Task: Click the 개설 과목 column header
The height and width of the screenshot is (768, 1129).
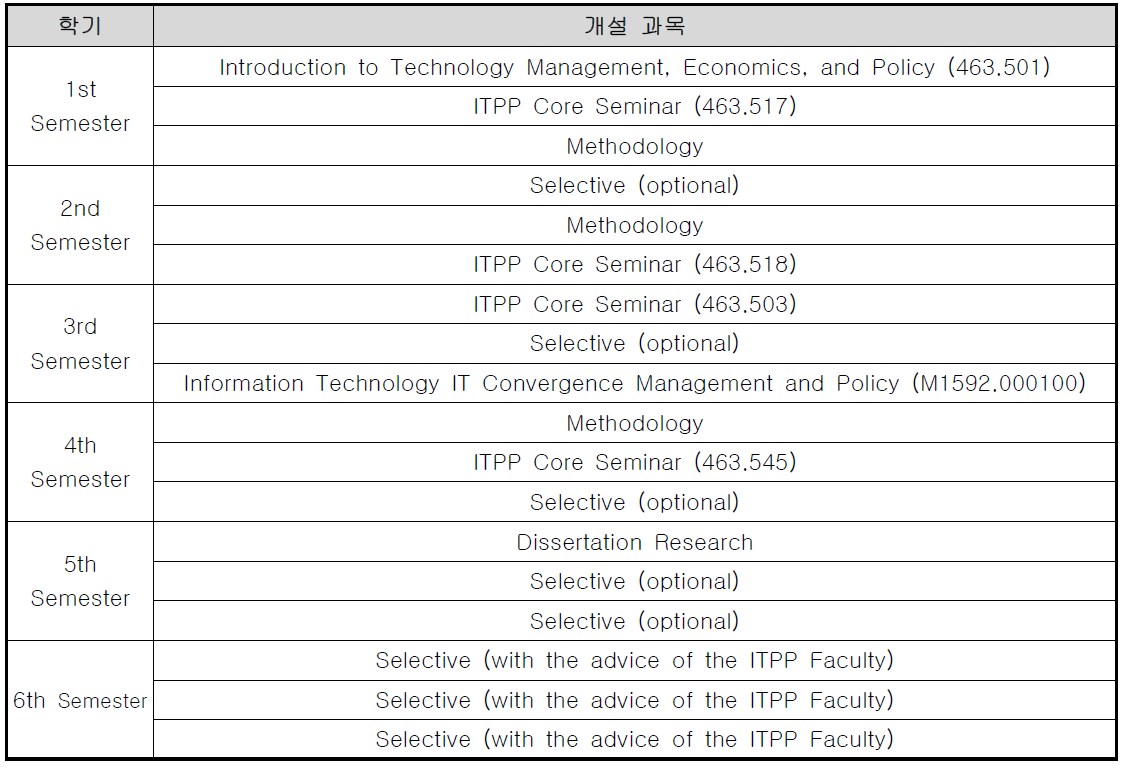Action: pos(634,27)
